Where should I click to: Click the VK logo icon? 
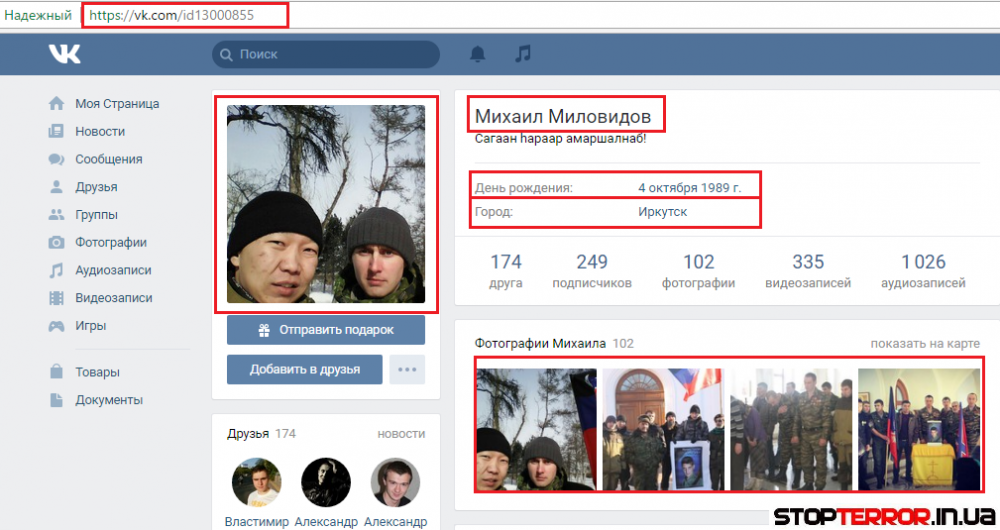click(x=64, y=54)
